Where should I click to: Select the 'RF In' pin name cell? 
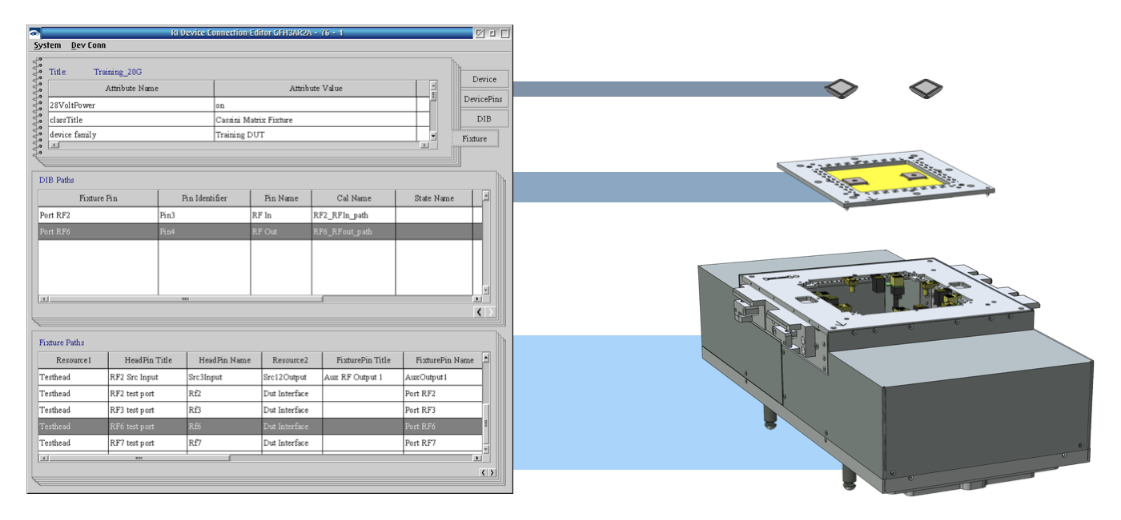[x=281, y=215]
